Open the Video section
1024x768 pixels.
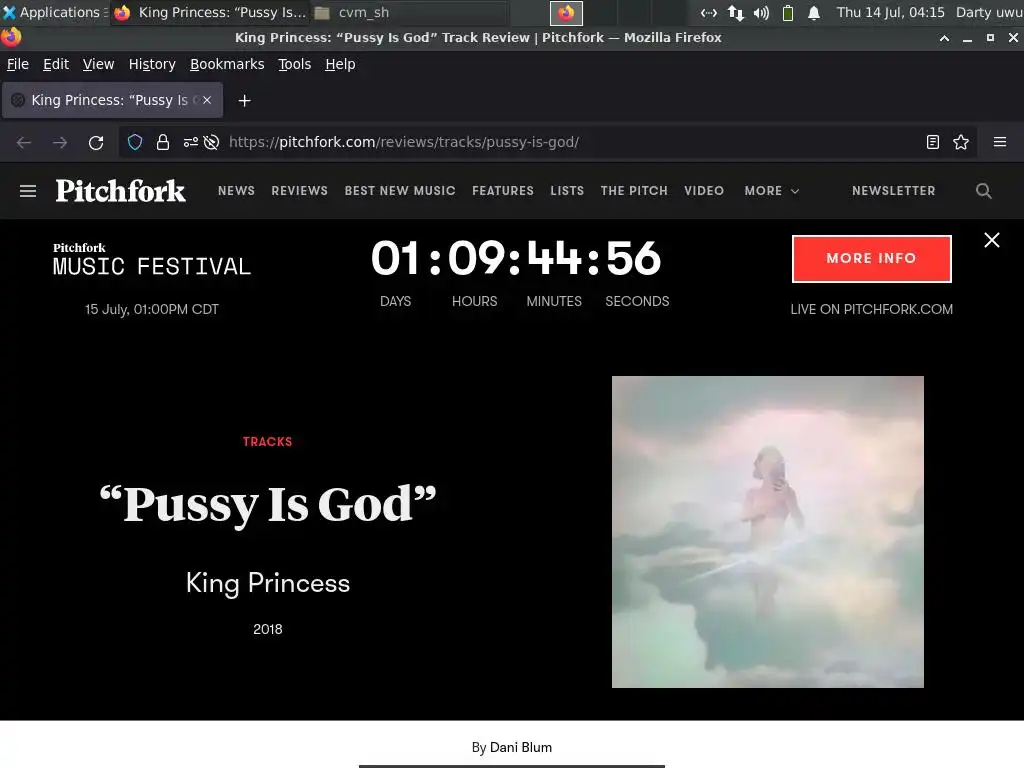704,191
